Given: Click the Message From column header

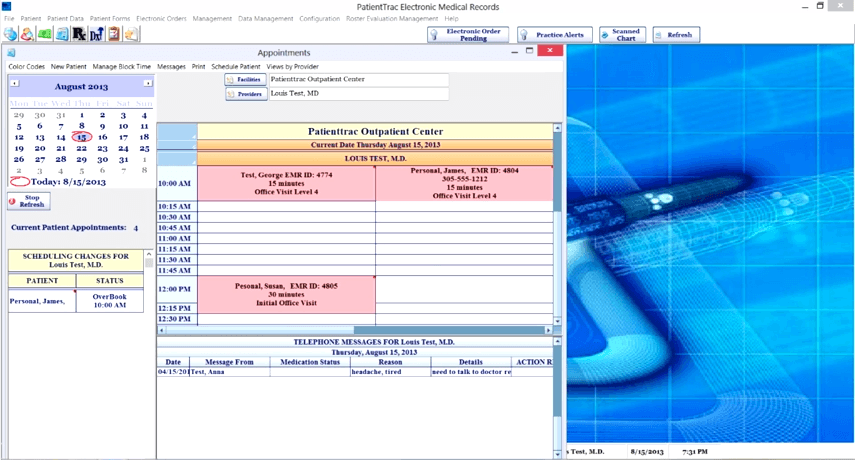Looking at the screenshot, I should tap(229, 362).
